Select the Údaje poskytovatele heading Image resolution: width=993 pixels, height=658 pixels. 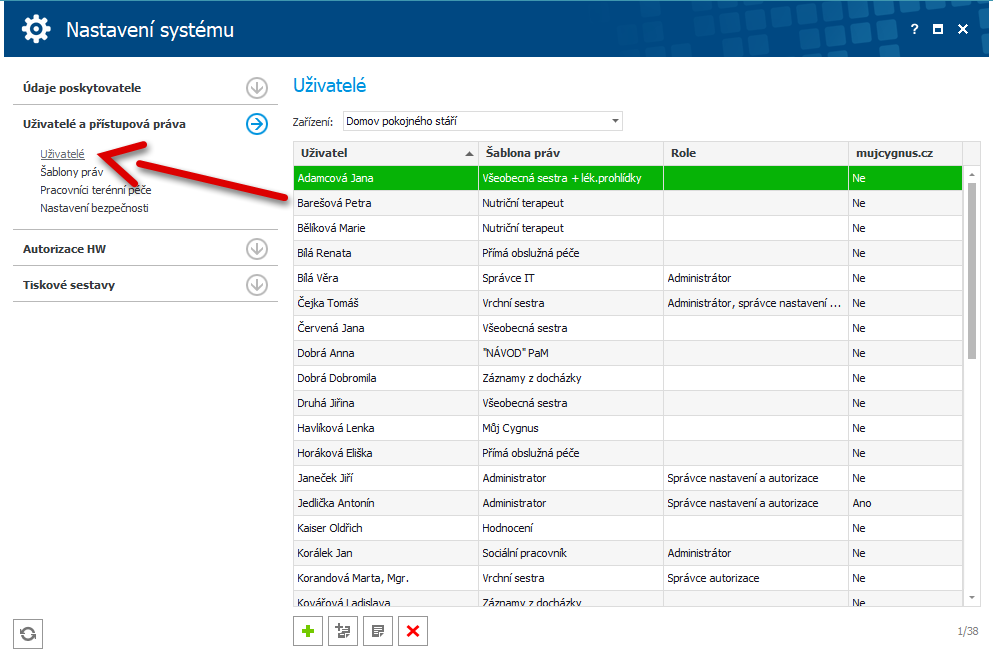pos(82,88)
